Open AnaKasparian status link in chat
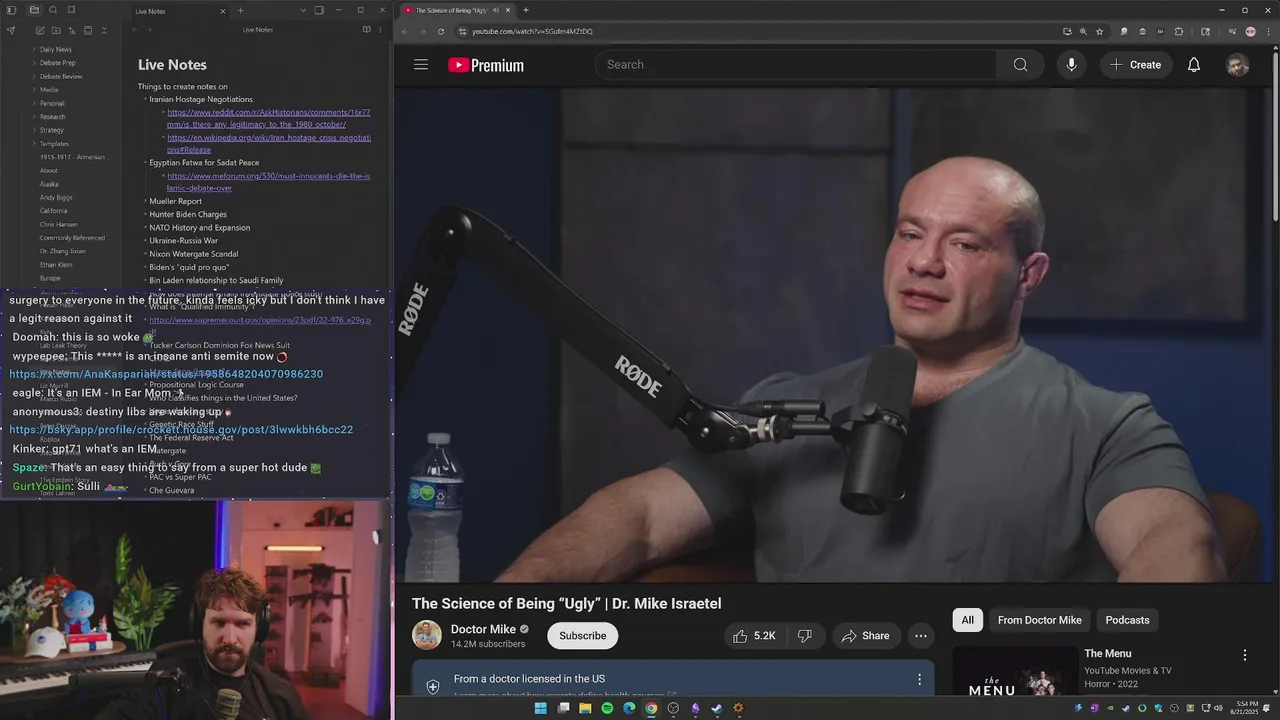Viewport: 1280px width, 720px height. pos(166,374)
